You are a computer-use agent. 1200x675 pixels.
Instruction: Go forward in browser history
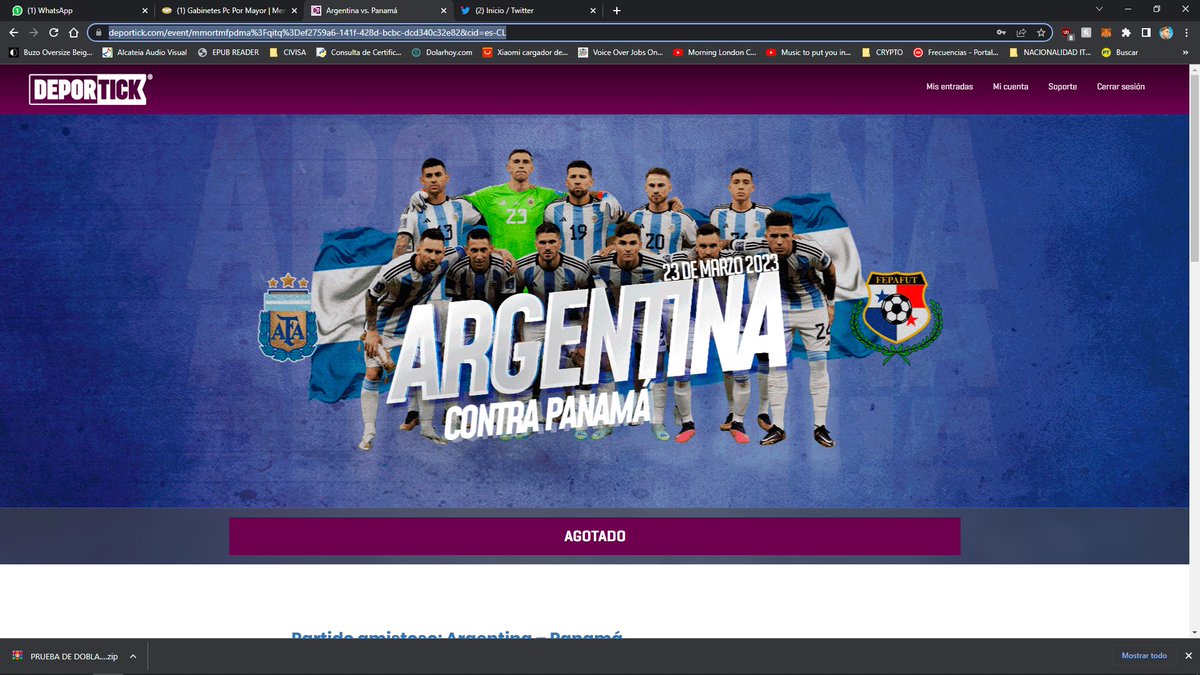[34, 32]
